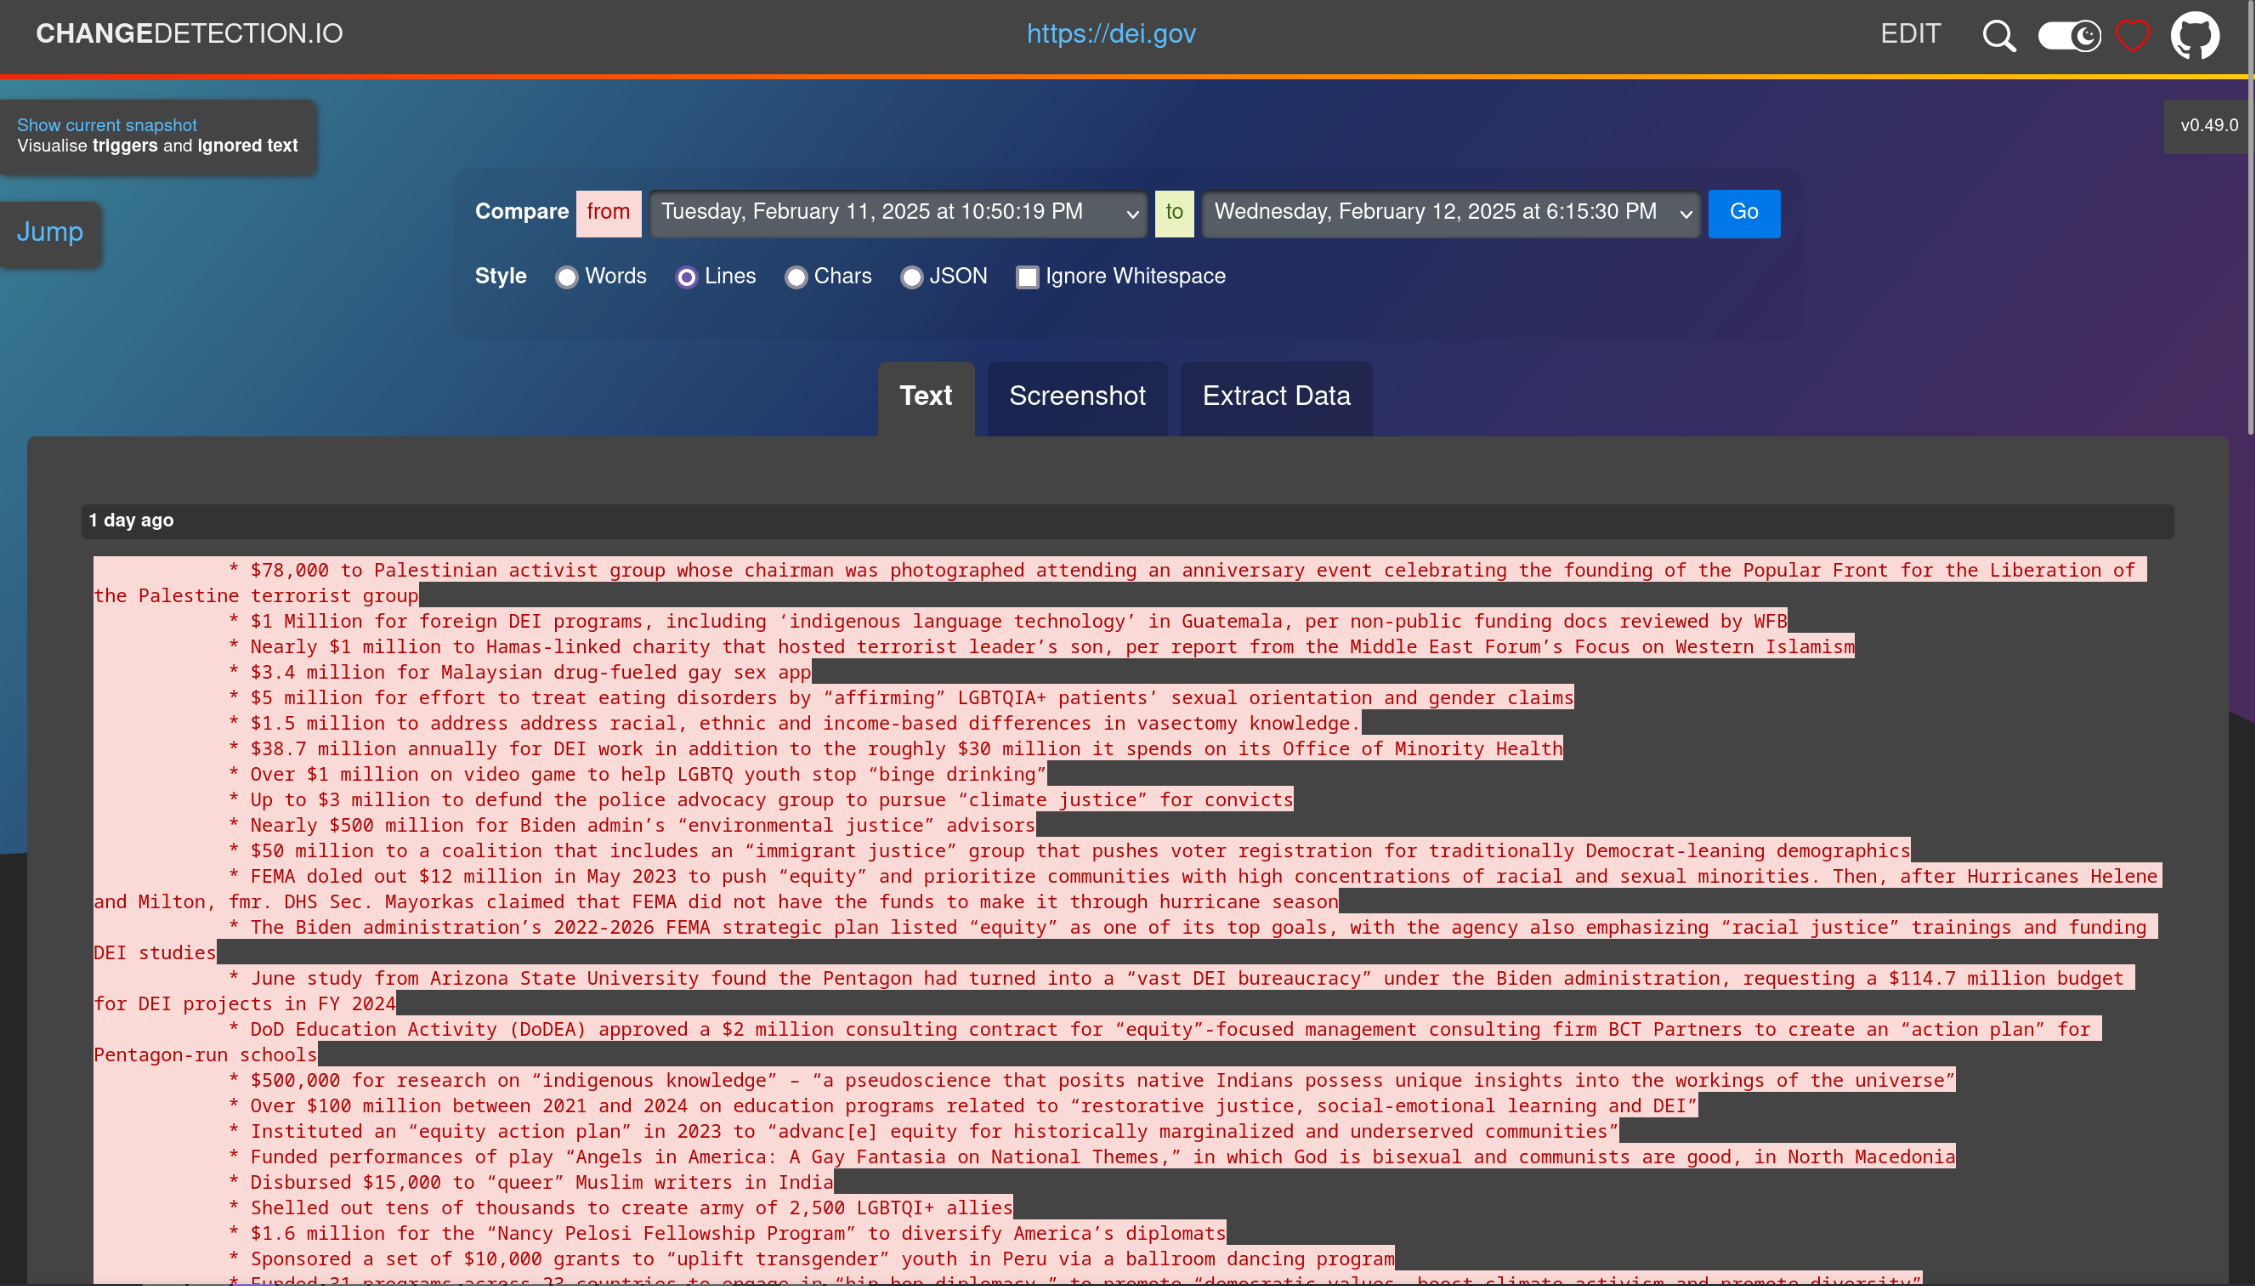Image resolution: width=2255 pixels, height=1286 pixels.
Task: Click the Go button to compare
Action: click(1744, 212)
